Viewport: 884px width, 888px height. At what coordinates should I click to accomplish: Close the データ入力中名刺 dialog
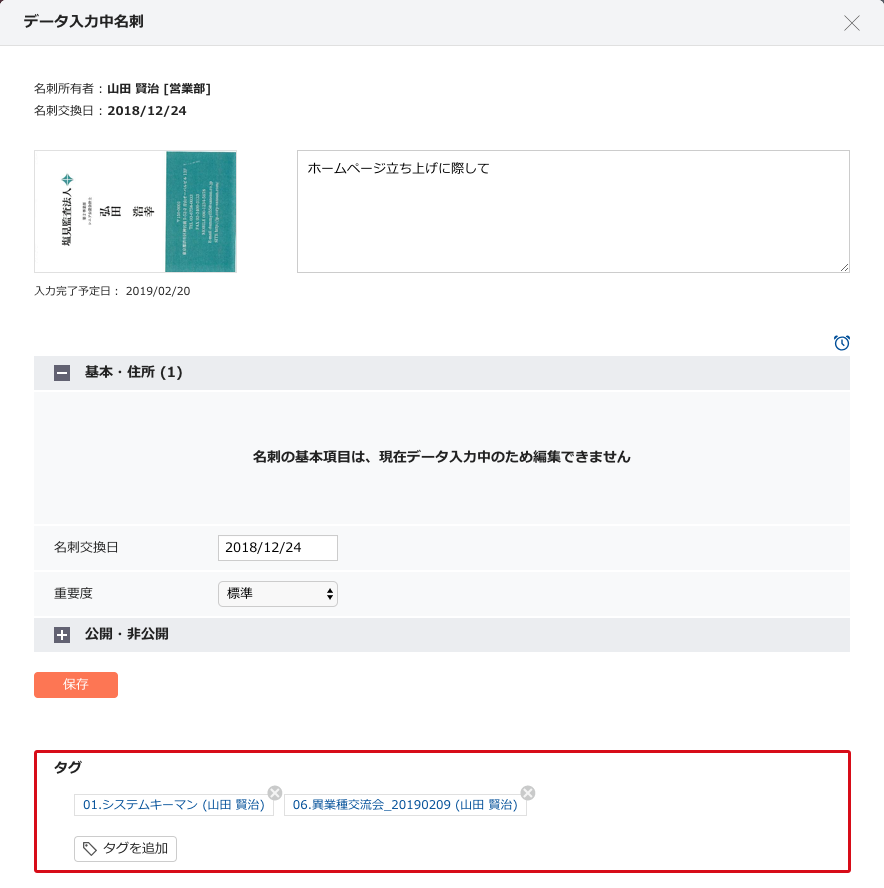(852, 23)
